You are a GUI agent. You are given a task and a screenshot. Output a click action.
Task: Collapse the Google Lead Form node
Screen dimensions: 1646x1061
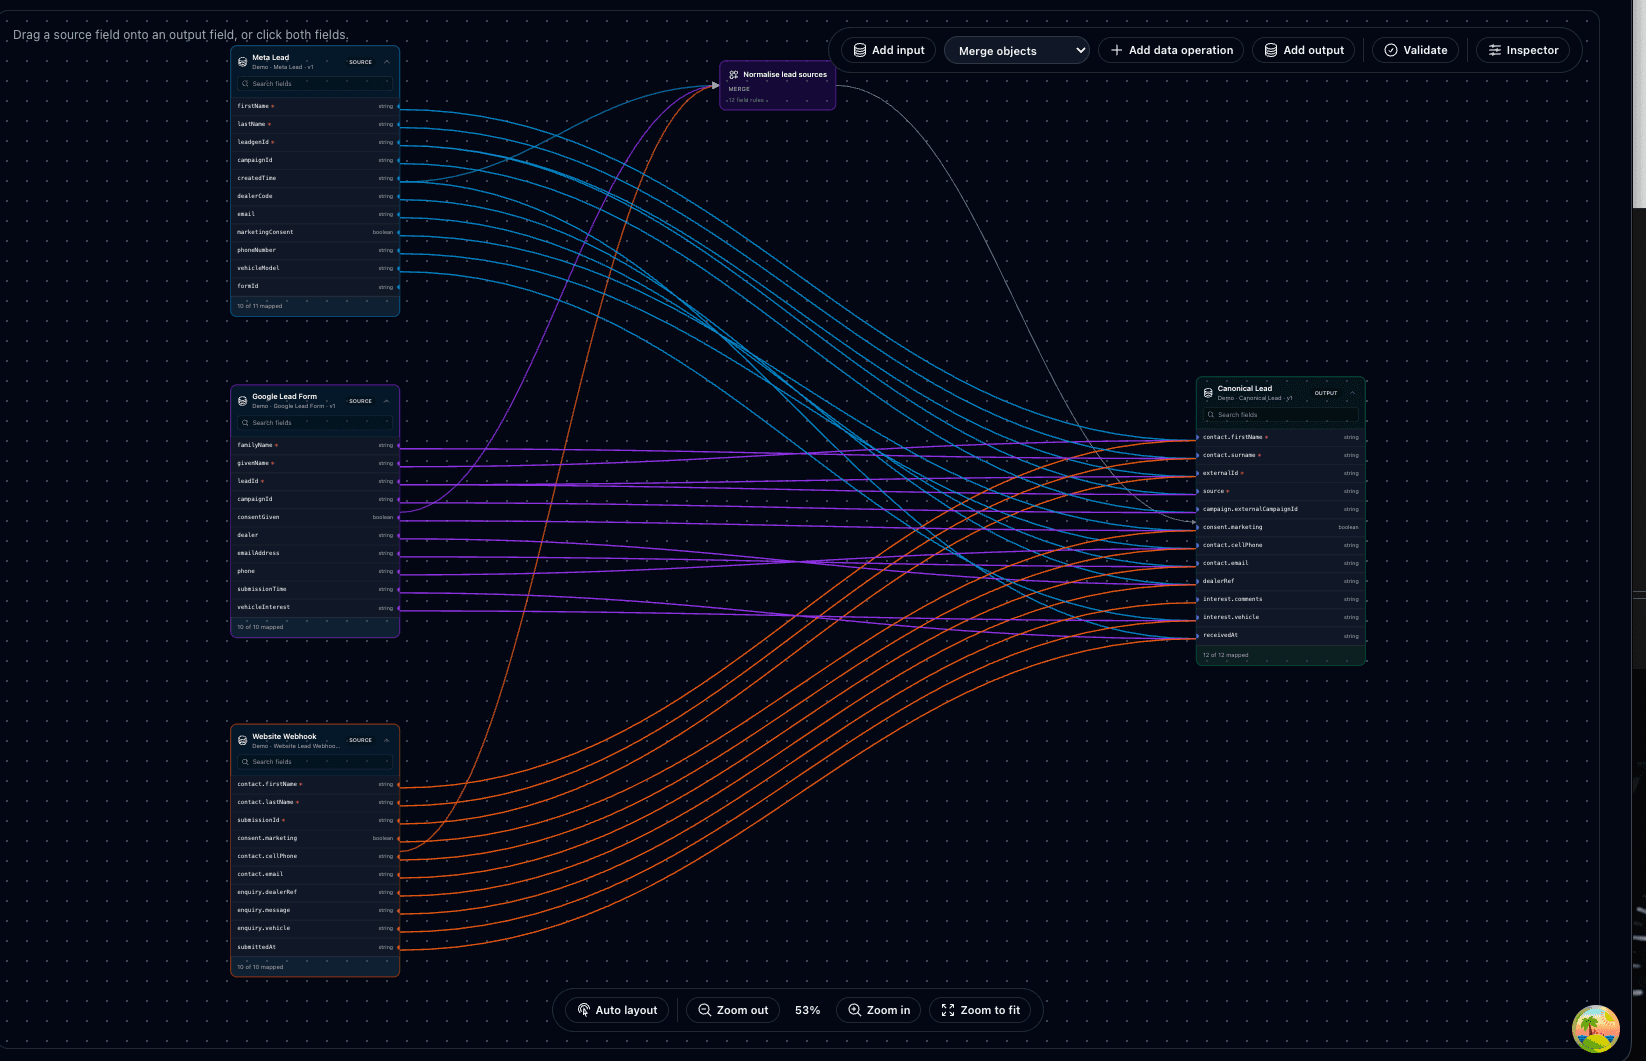[x=387, y=401]
